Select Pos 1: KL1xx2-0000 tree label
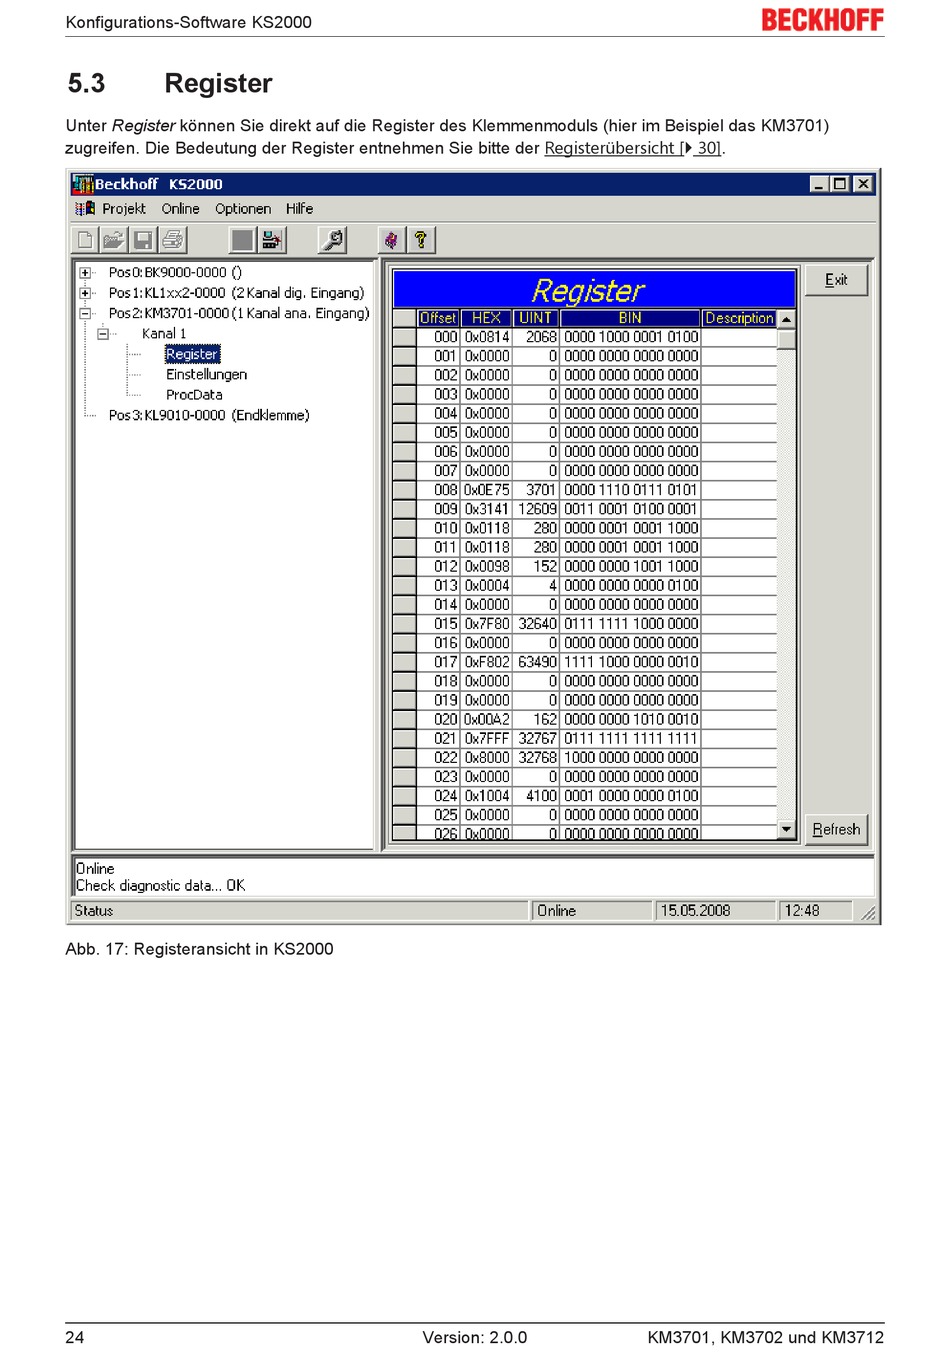 pyautogui.click(x=236, y=293)
